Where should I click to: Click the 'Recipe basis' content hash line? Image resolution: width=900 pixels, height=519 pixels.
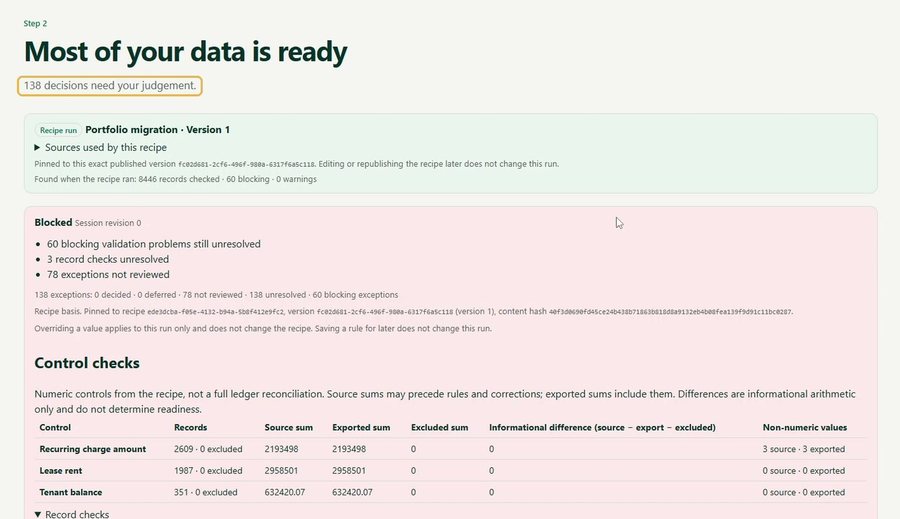[414, 312]
